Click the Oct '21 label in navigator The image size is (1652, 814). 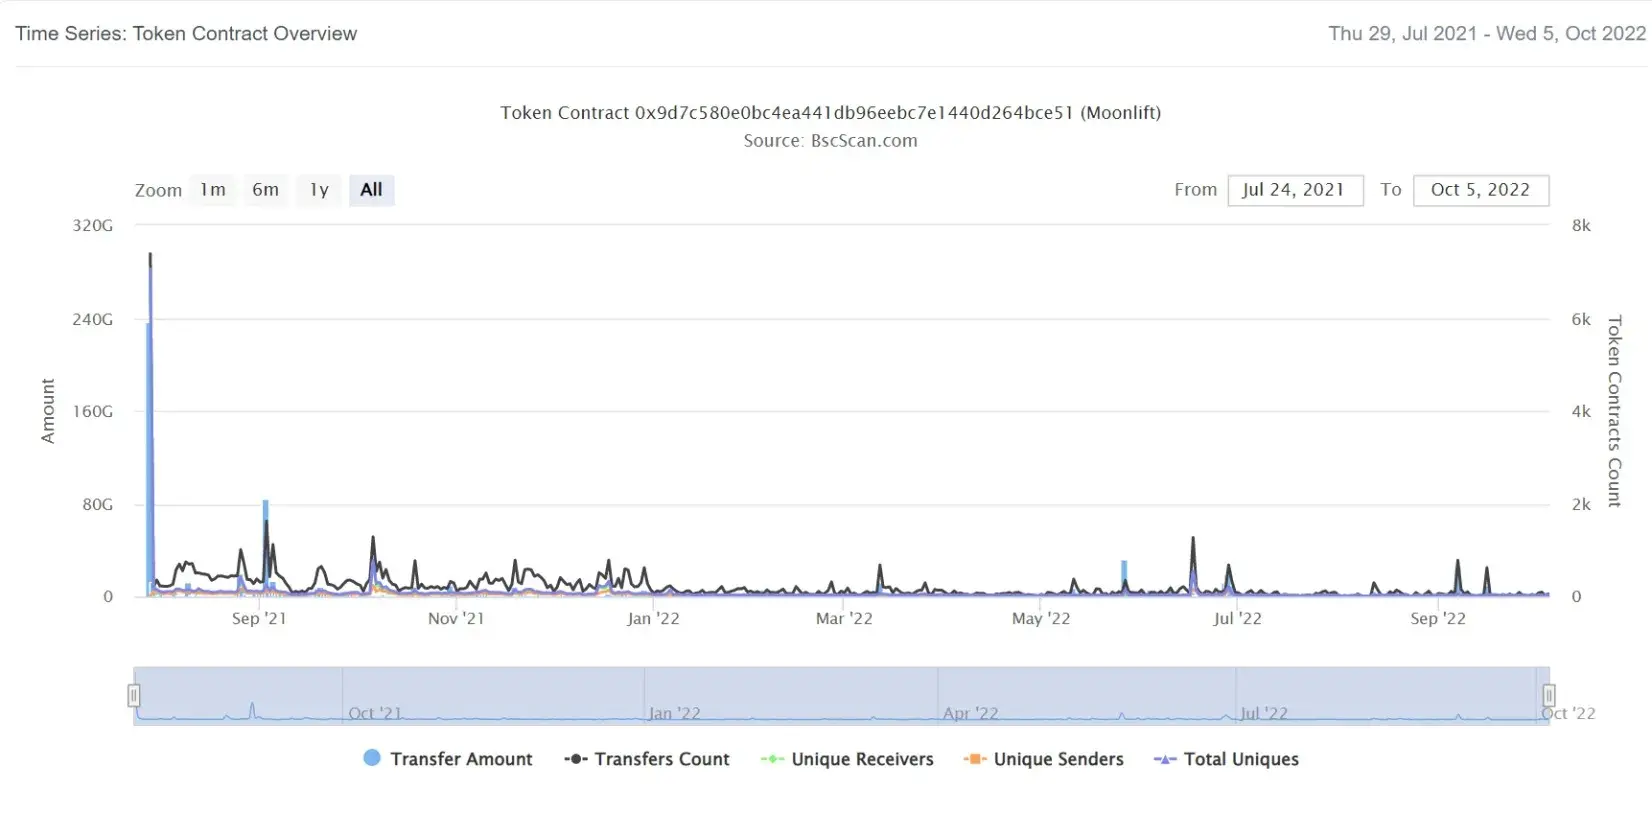click(375, 713)
